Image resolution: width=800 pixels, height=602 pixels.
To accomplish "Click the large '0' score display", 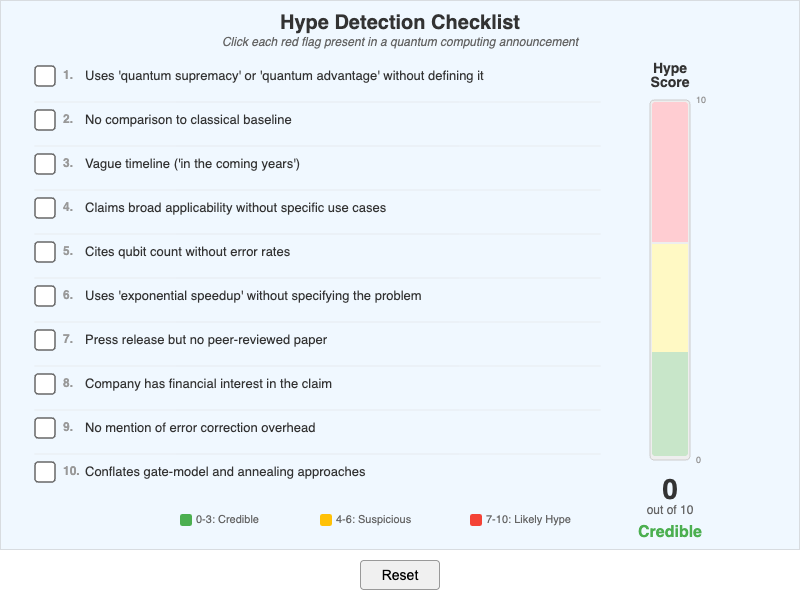I will pos(668,489).
